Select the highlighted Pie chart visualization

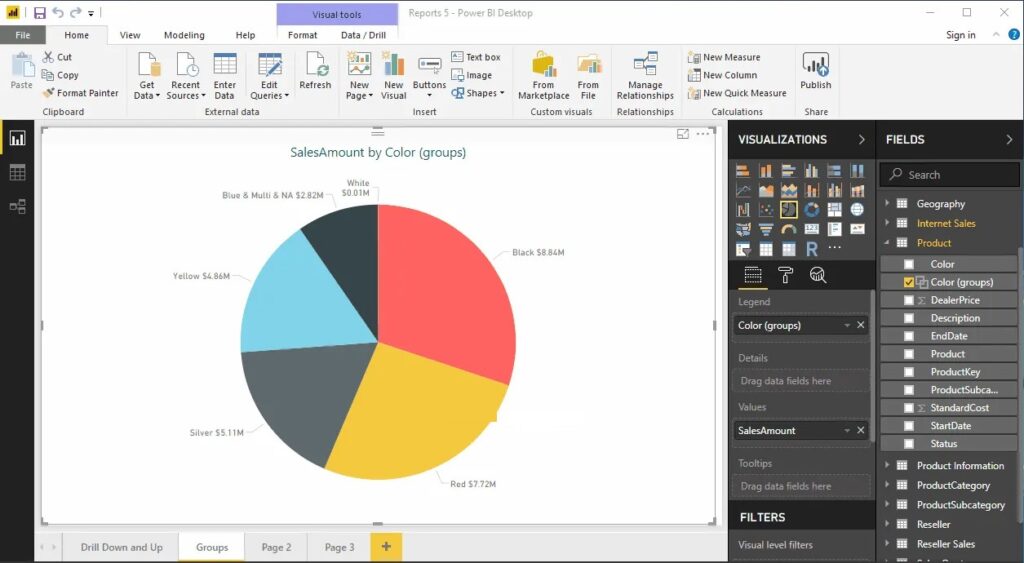(789, 210)
